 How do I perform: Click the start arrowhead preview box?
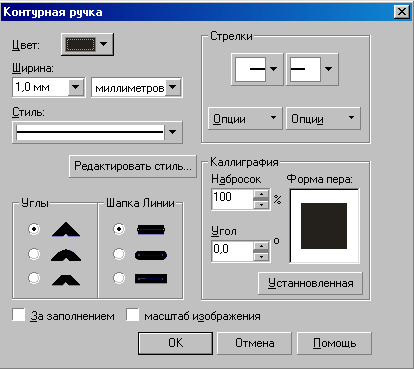click(x=250, y=69)
